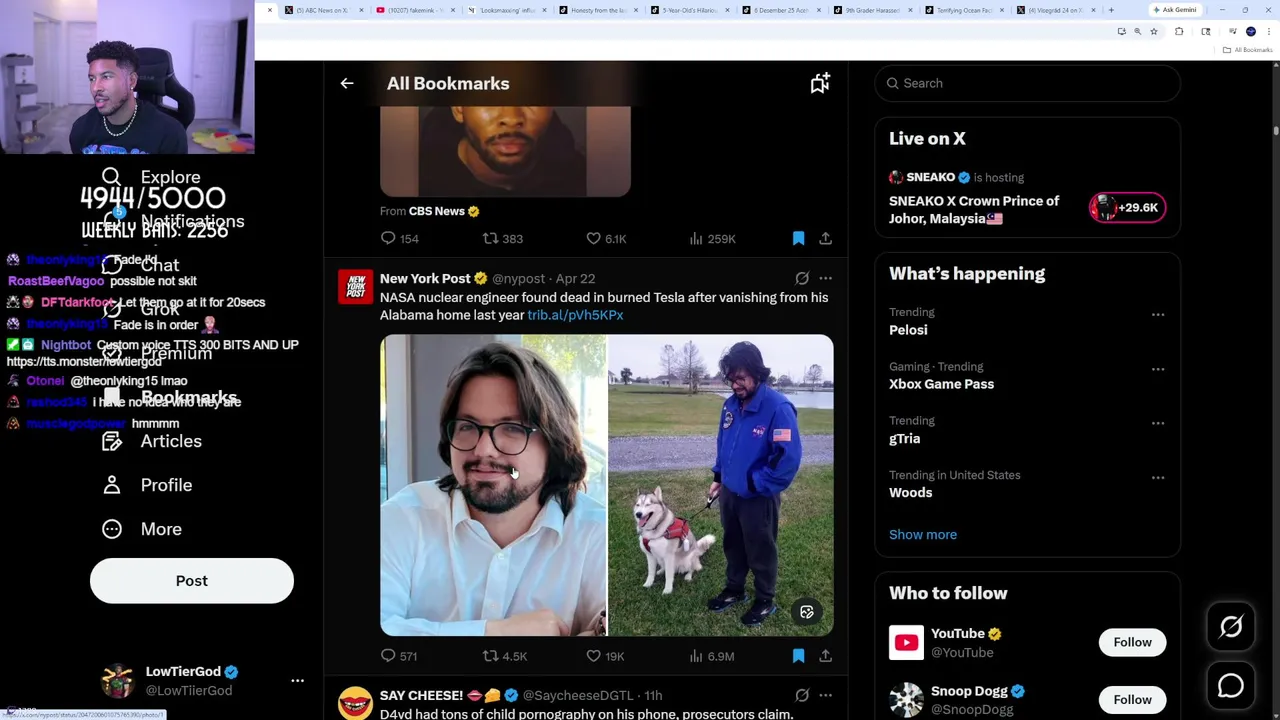Open the engineer portrait photo
The height and width of the screenshot is (720, 1280).
tap(493, 485)
